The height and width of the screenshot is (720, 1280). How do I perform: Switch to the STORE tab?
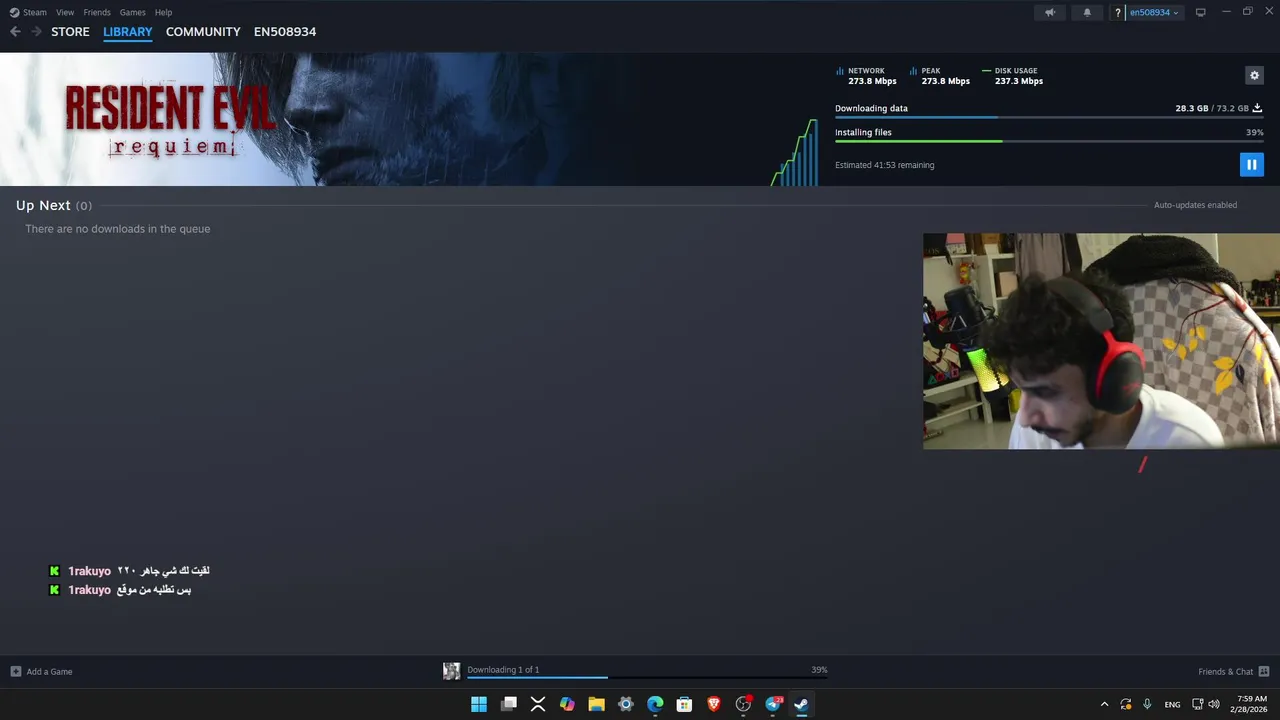tap(70, 32)
